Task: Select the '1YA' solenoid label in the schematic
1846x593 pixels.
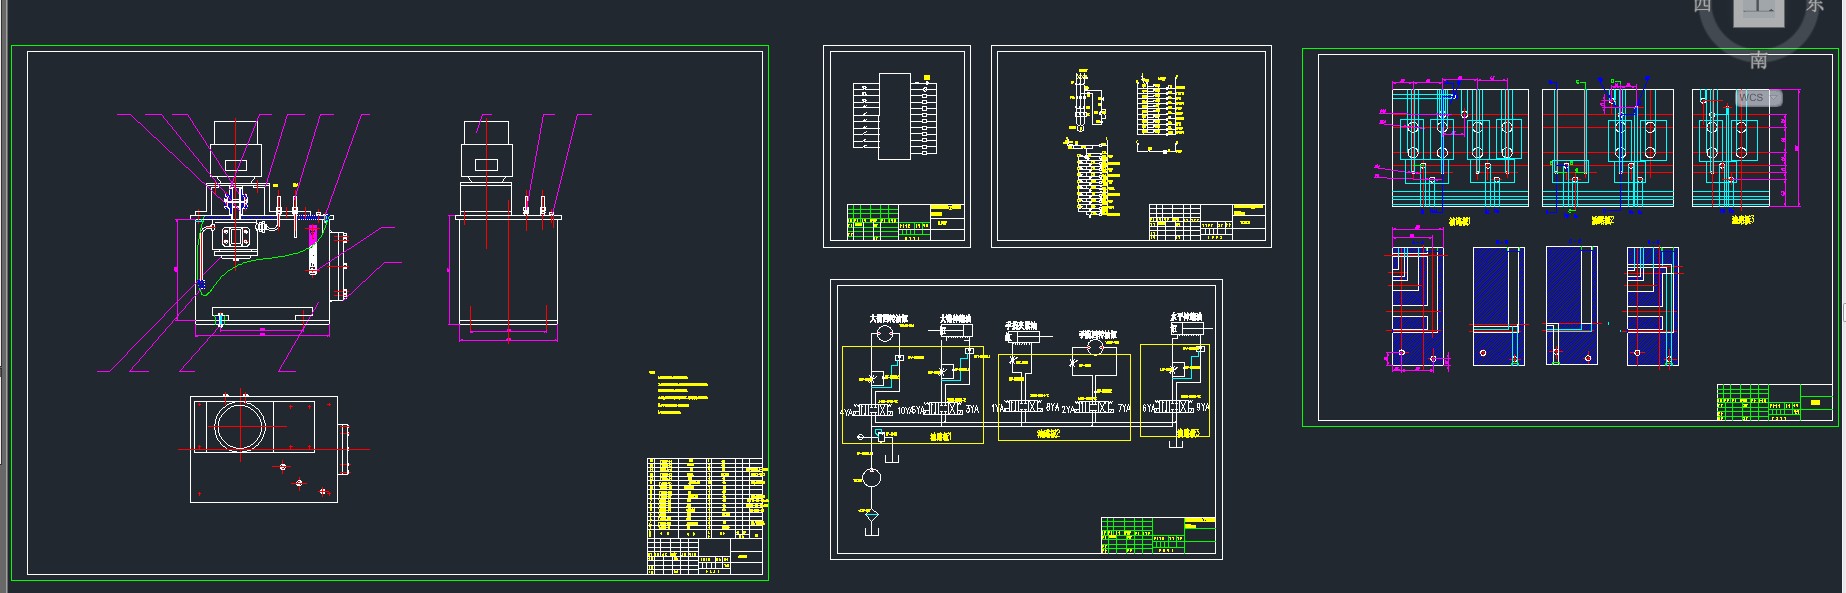Action: (997, 408)
